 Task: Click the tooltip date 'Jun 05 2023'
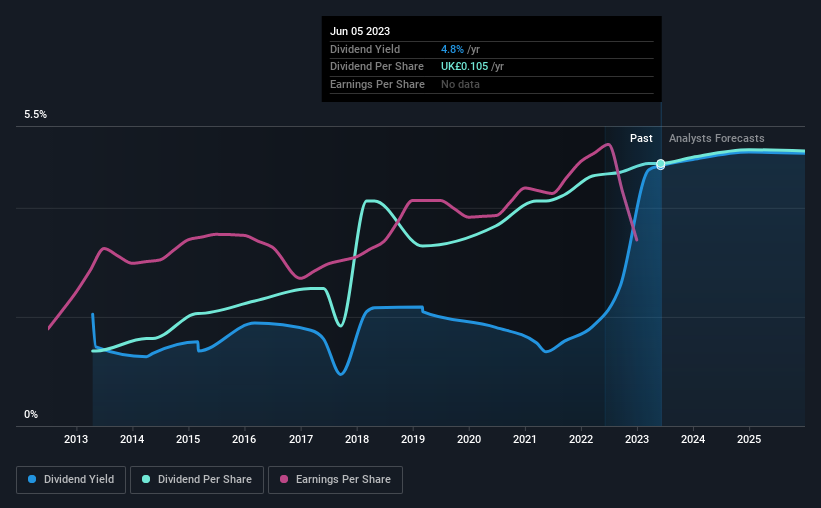coord(360,31)
